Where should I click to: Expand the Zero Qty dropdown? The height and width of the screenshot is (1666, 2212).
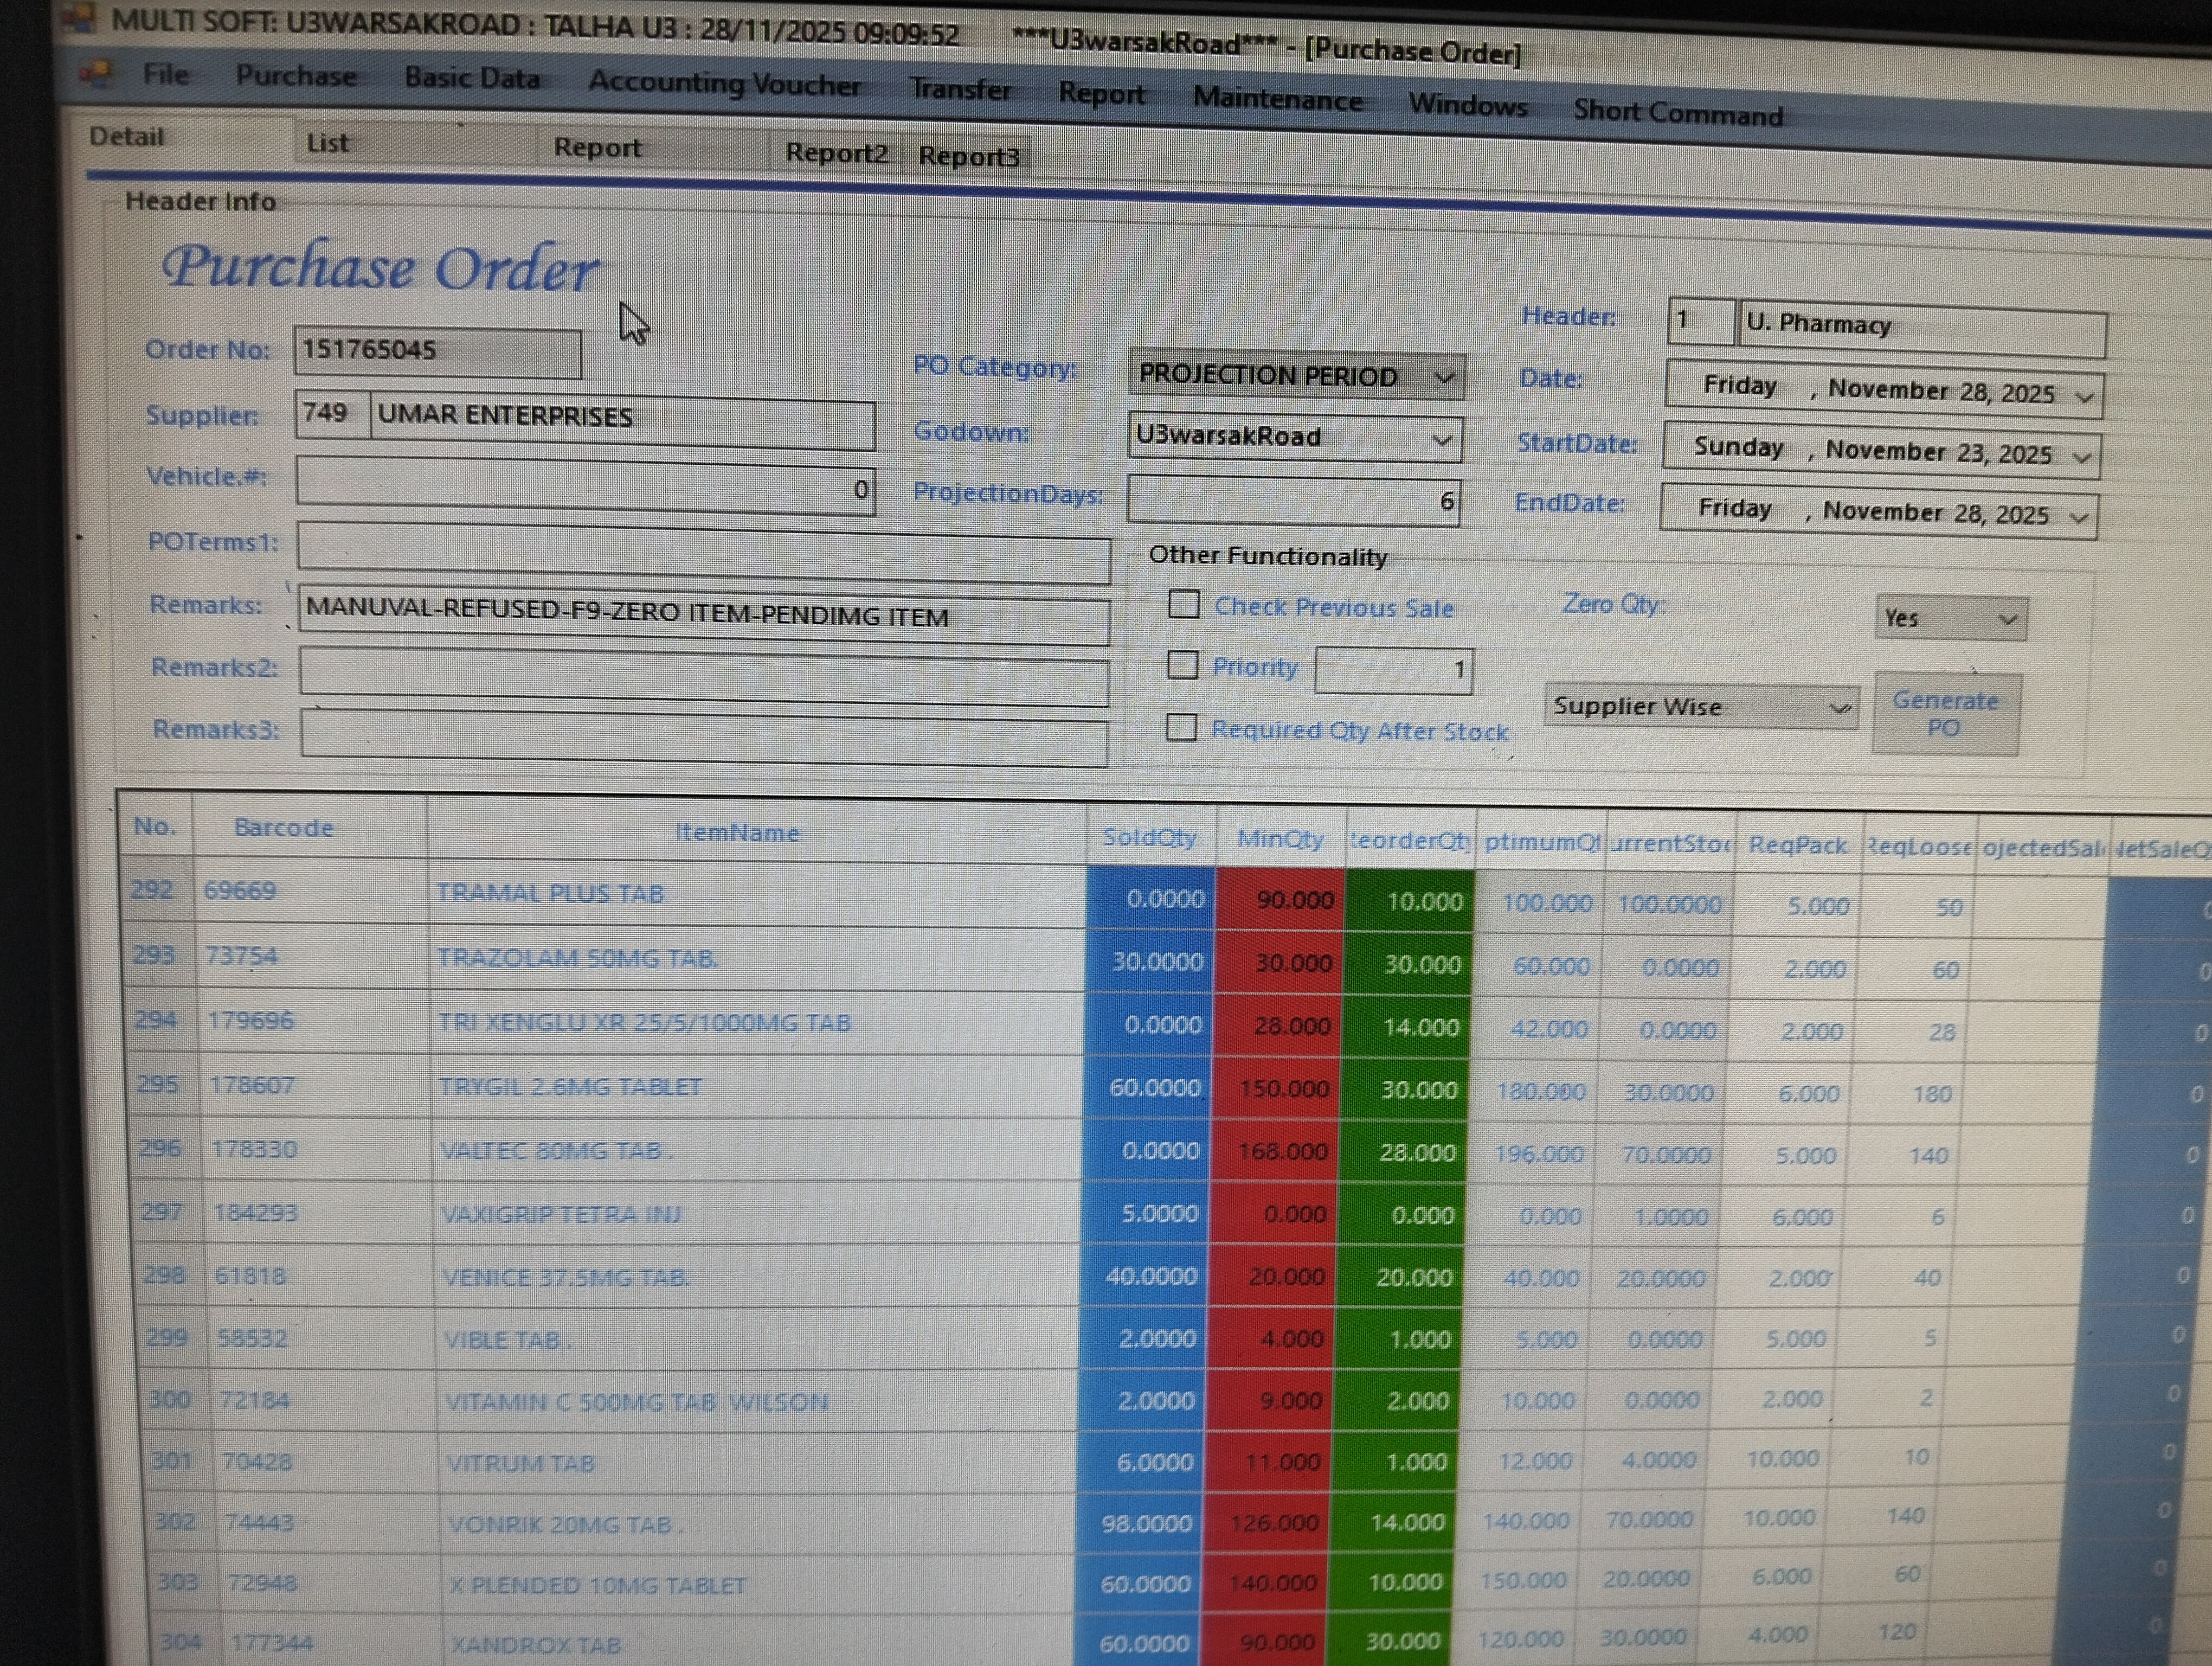[x=2007, y=619]
